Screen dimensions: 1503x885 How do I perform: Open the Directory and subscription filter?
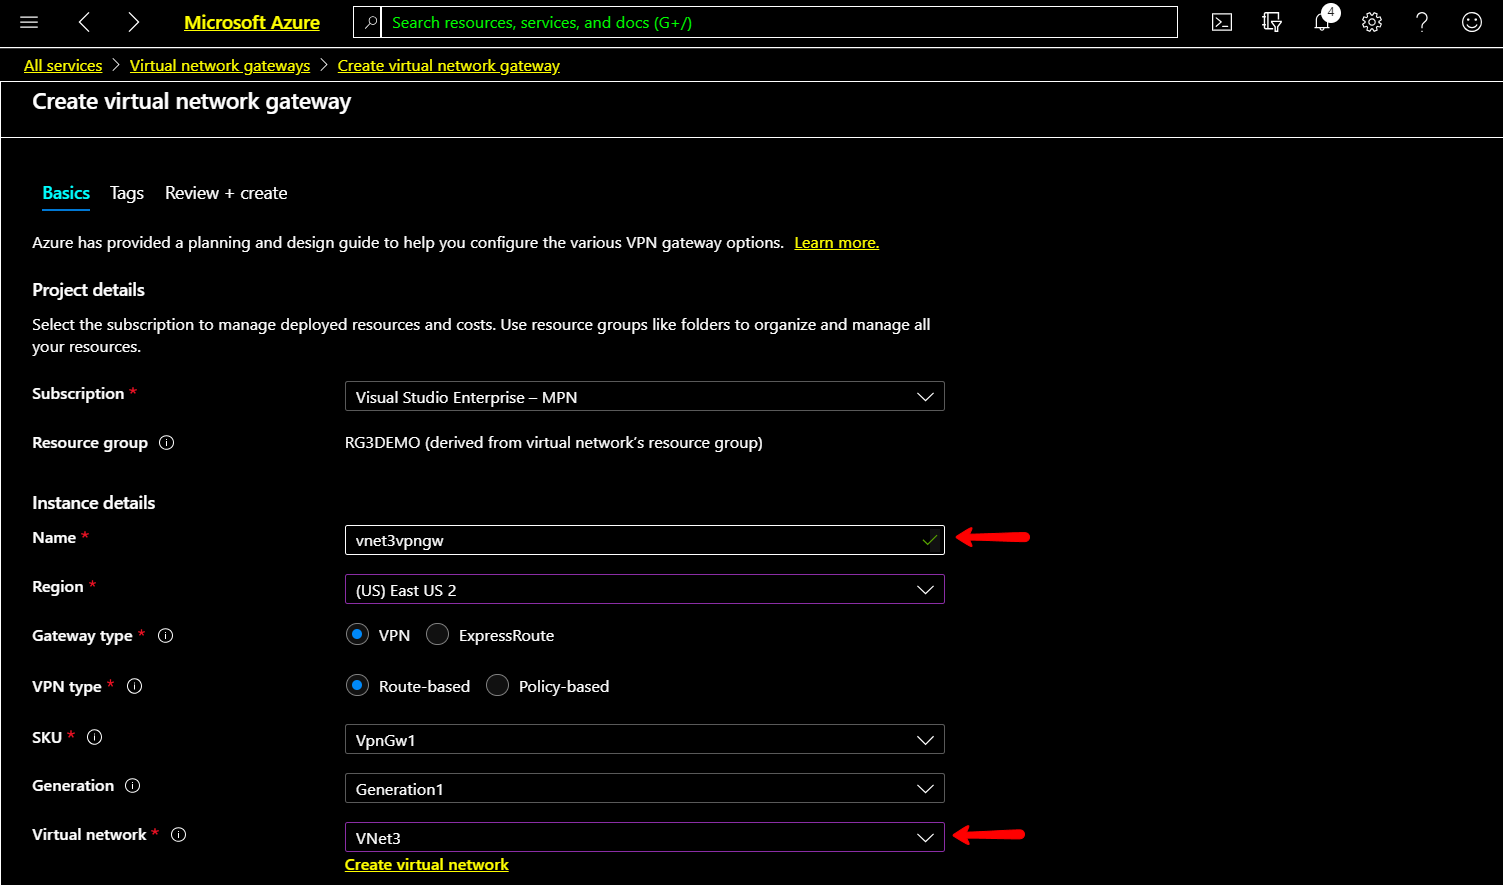[1272, 22]
